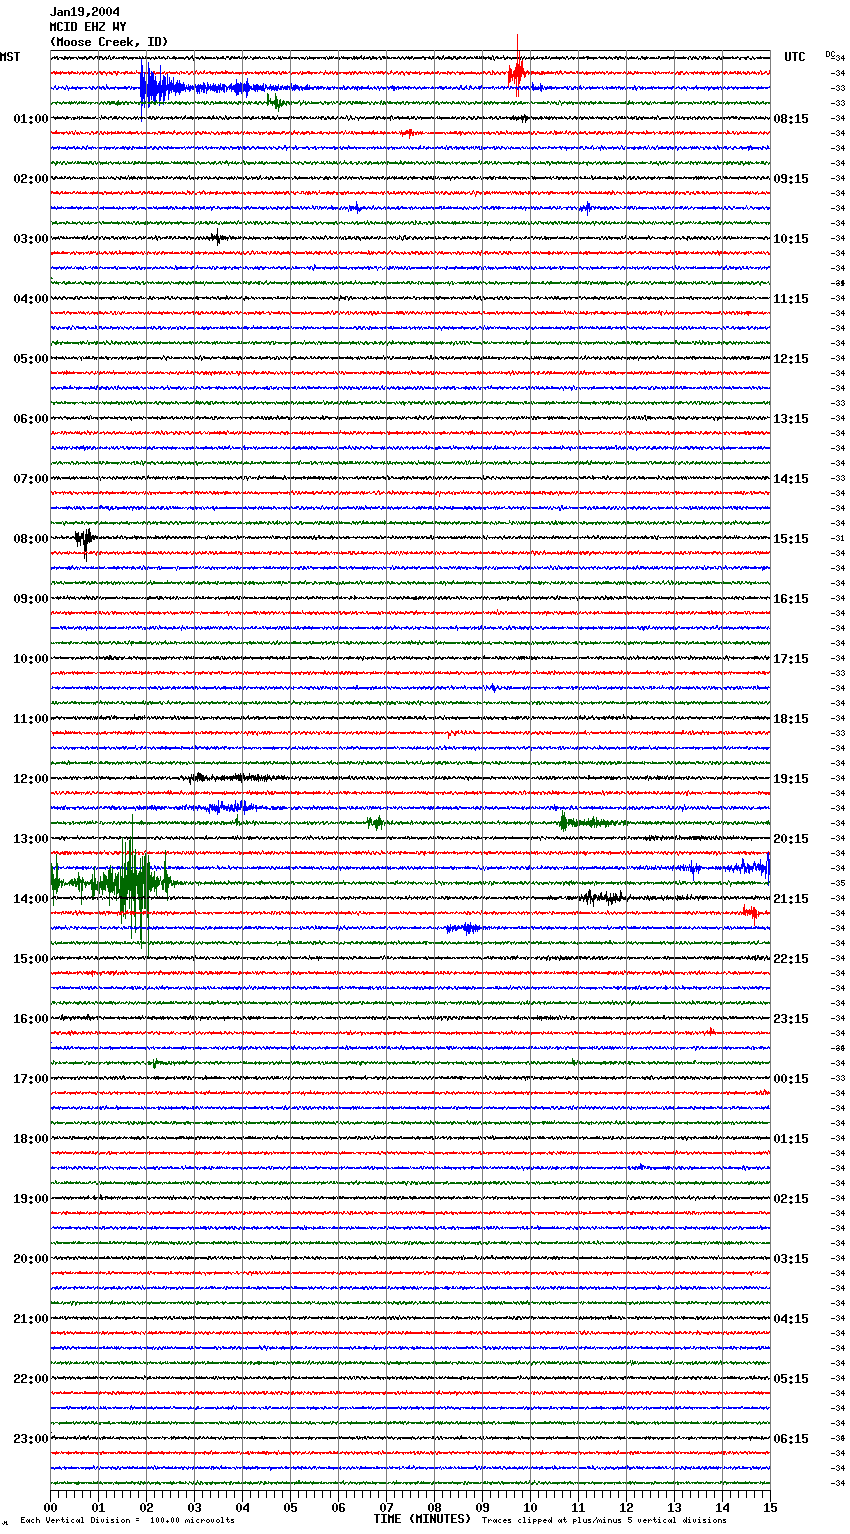Select the 23:15 UTC row label
Image resolution: width=850 pixels, height=1534 pixels.
(791, 1019)
